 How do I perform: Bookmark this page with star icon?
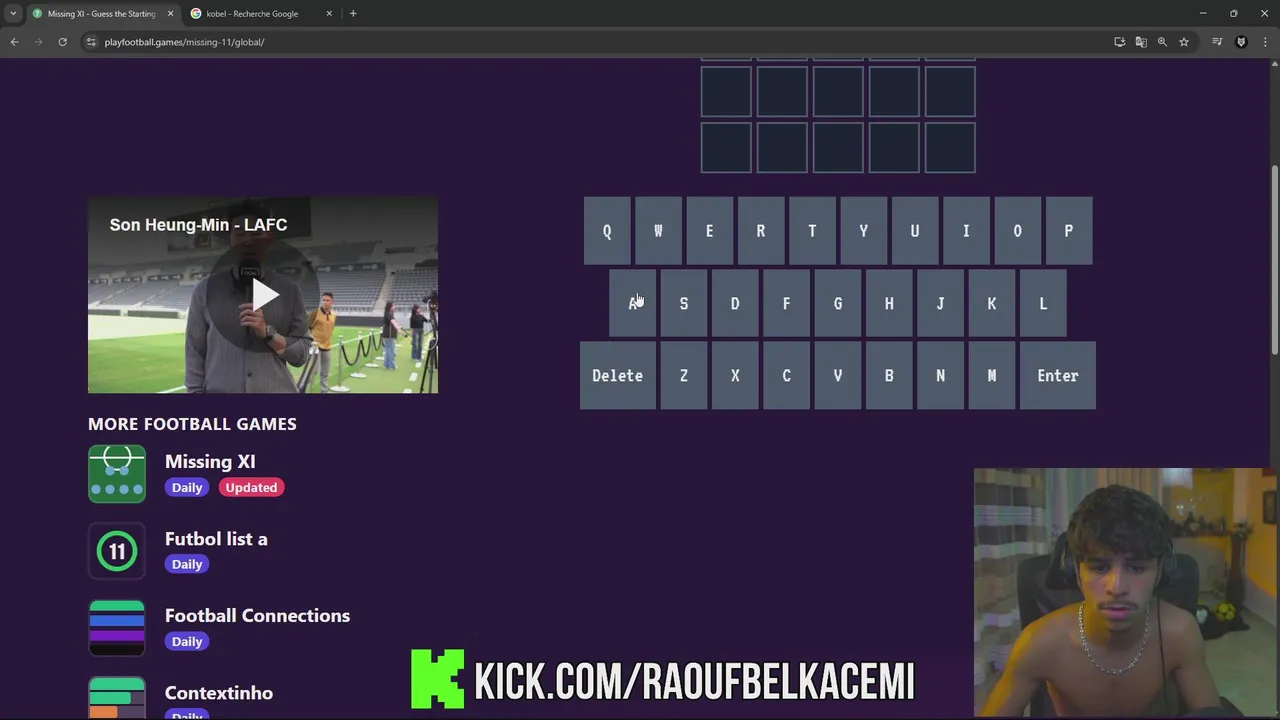pos(1184,42)
